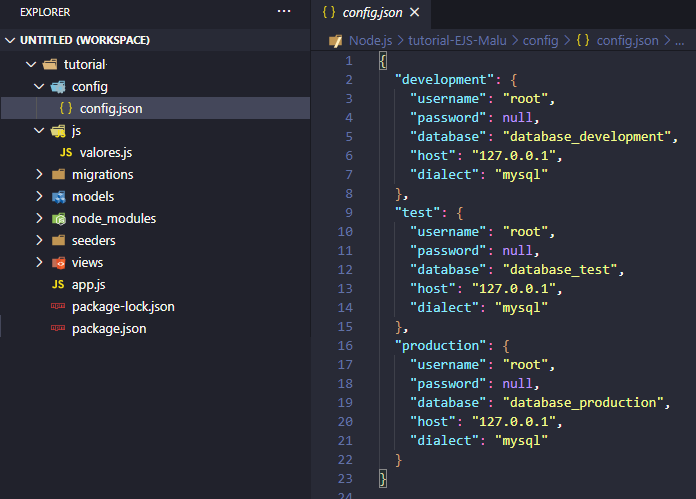This screenshot has width=696, height=499.
Task: Expand the seeders folder chevron
Action: (x=39, y=240)
